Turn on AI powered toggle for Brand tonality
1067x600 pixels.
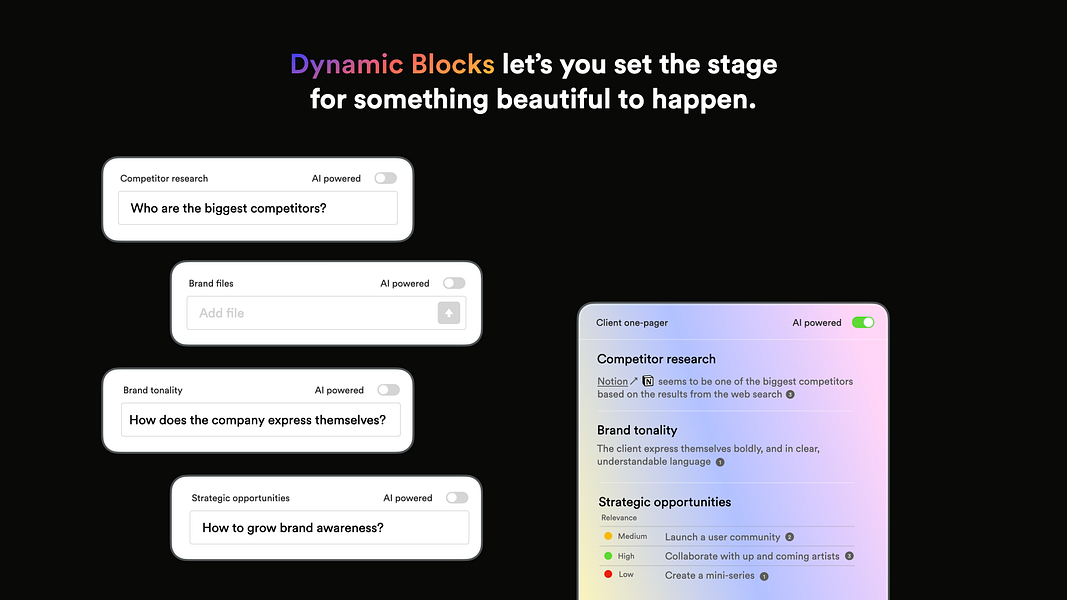point(389,390)
